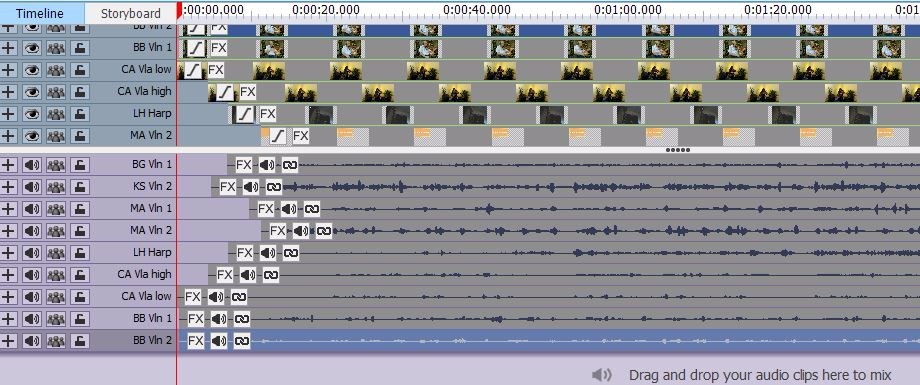The height and width of the screenshot is (385, 920).
Task: Click the panel splitter dots between track sections
Action: 678,150
